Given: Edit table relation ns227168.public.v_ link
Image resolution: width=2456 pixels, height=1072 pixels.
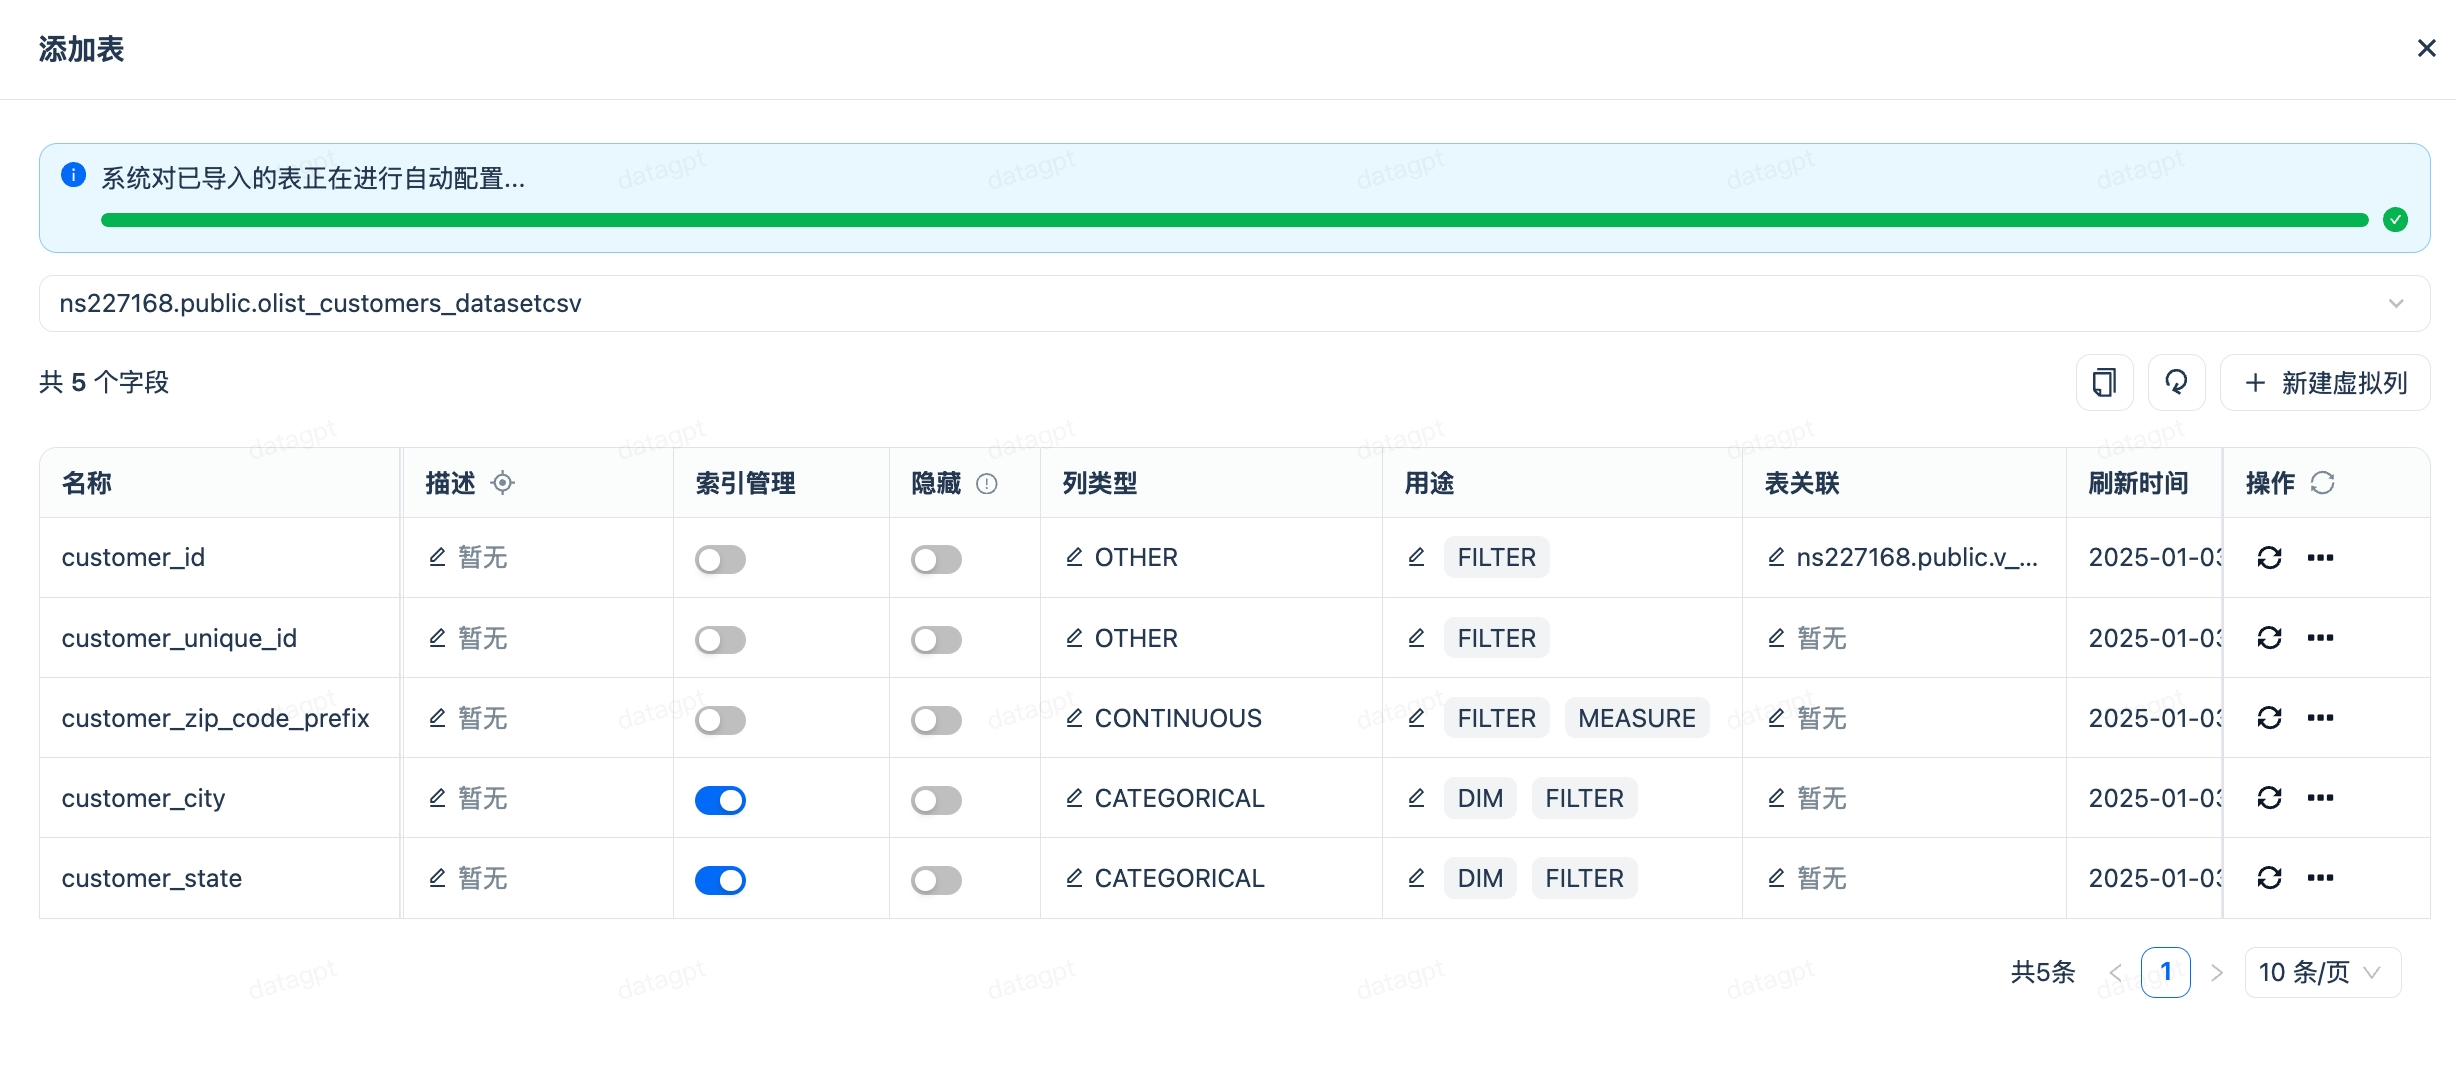Looking at the screenshot, I should click(x=1776, y=557).
